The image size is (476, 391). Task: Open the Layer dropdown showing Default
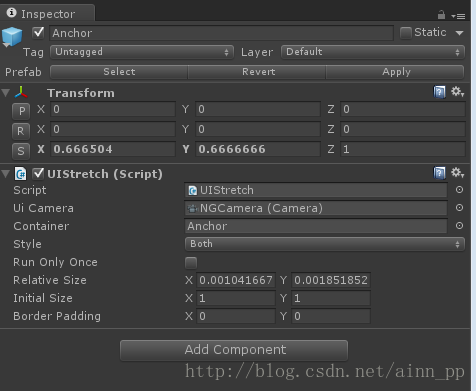pos(373,52)
